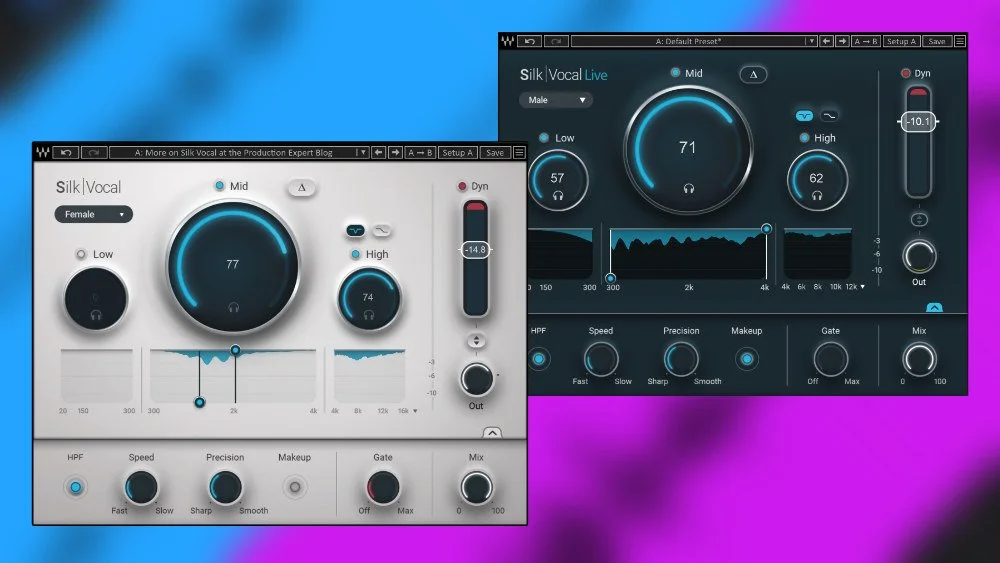
Task: Solo Low band headphone in Silk Vocal Live
Action: (x=558, y=196)
